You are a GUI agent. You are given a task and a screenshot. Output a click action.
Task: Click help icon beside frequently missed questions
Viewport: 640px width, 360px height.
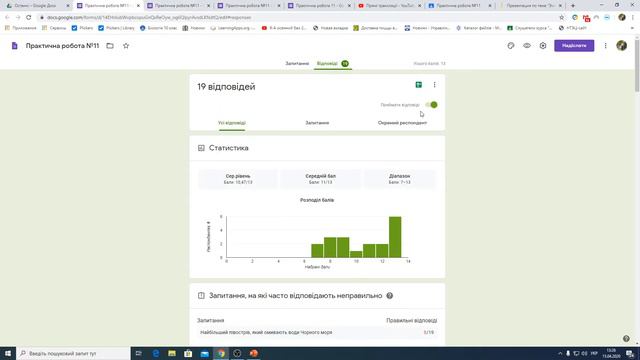[390, 296]
